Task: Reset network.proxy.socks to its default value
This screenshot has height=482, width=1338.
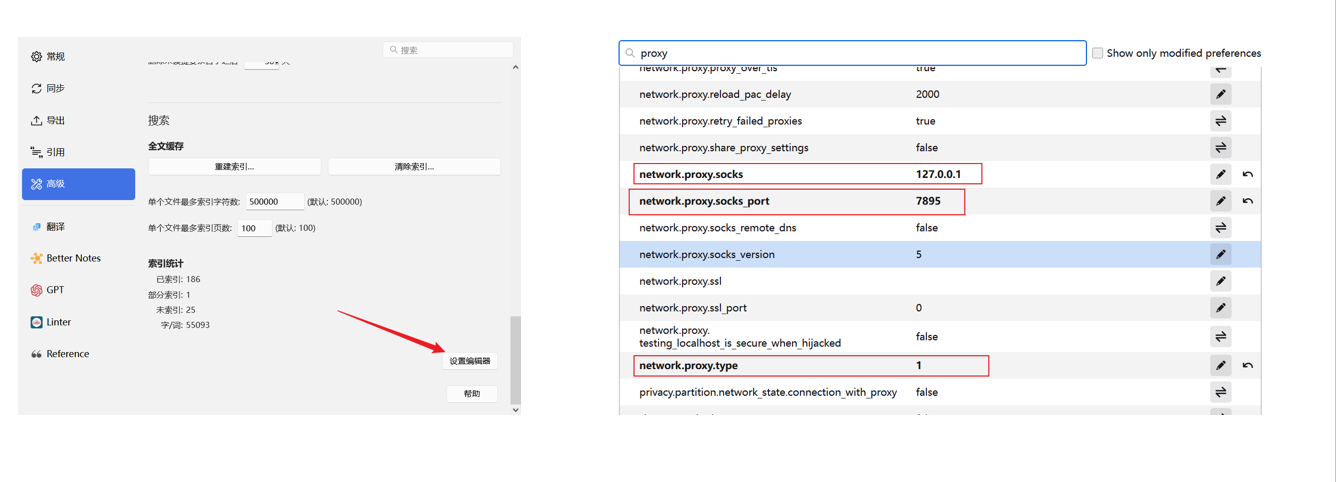Action: click(1247, 174)
